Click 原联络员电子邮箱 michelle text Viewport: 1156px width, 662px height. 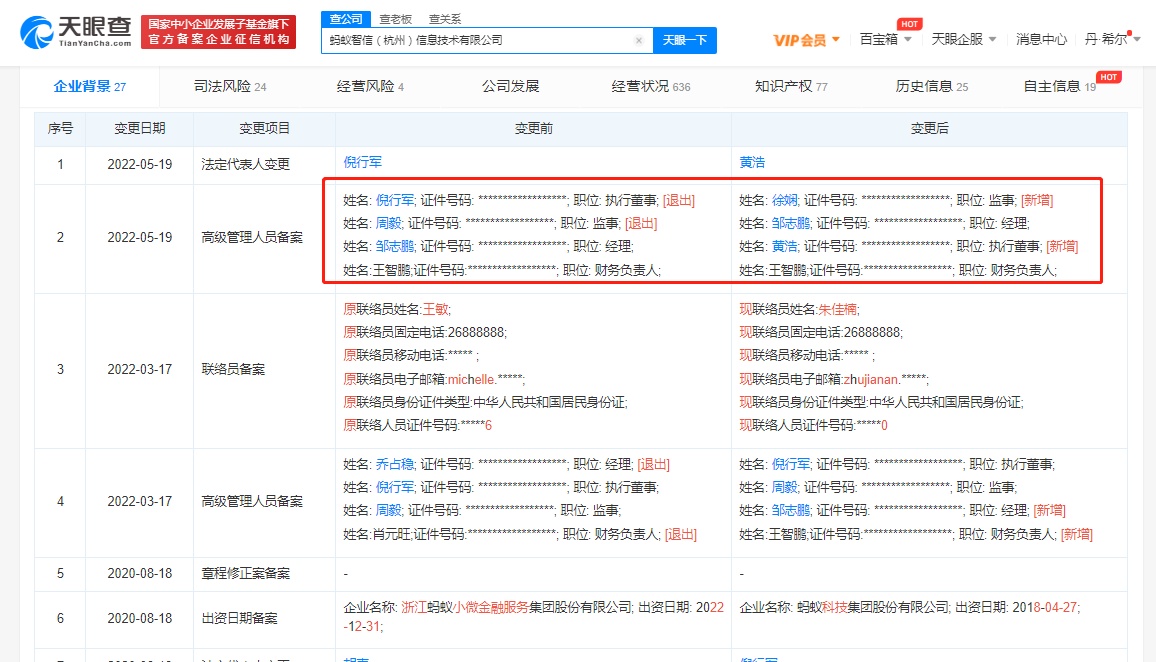(x=434, y=379)
